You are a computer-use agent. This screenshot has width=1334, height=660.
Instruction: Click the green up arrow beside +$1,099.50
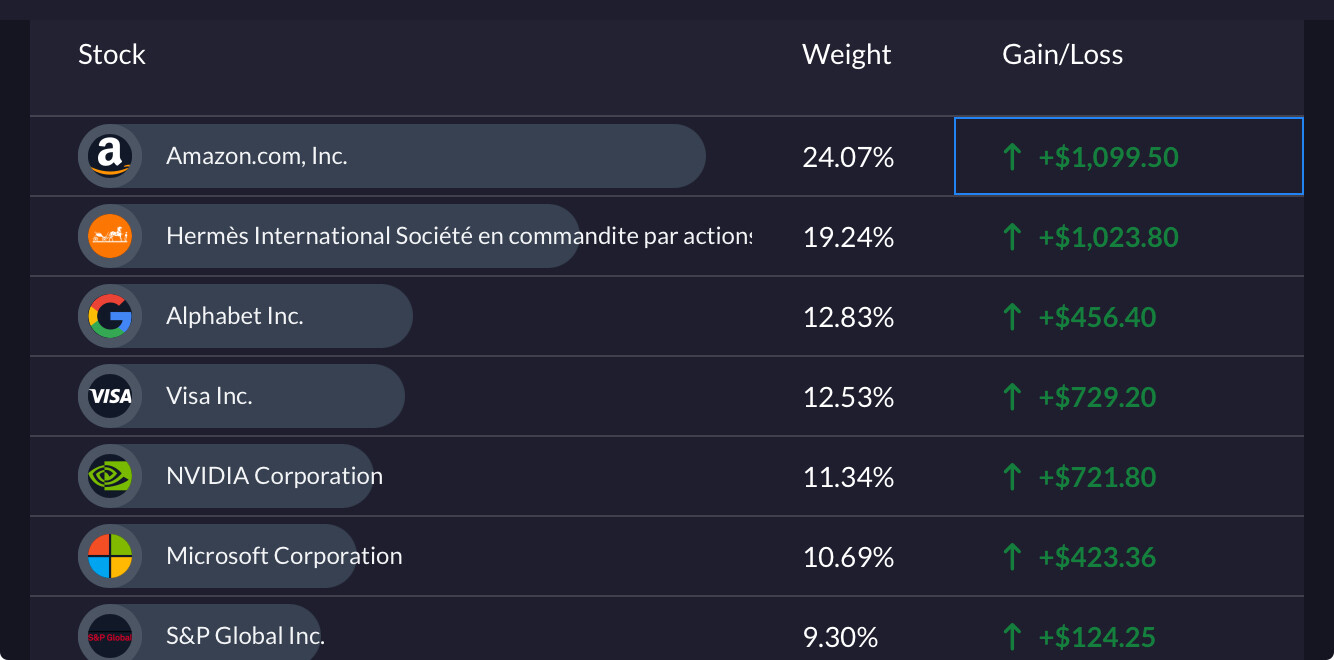1012,156
